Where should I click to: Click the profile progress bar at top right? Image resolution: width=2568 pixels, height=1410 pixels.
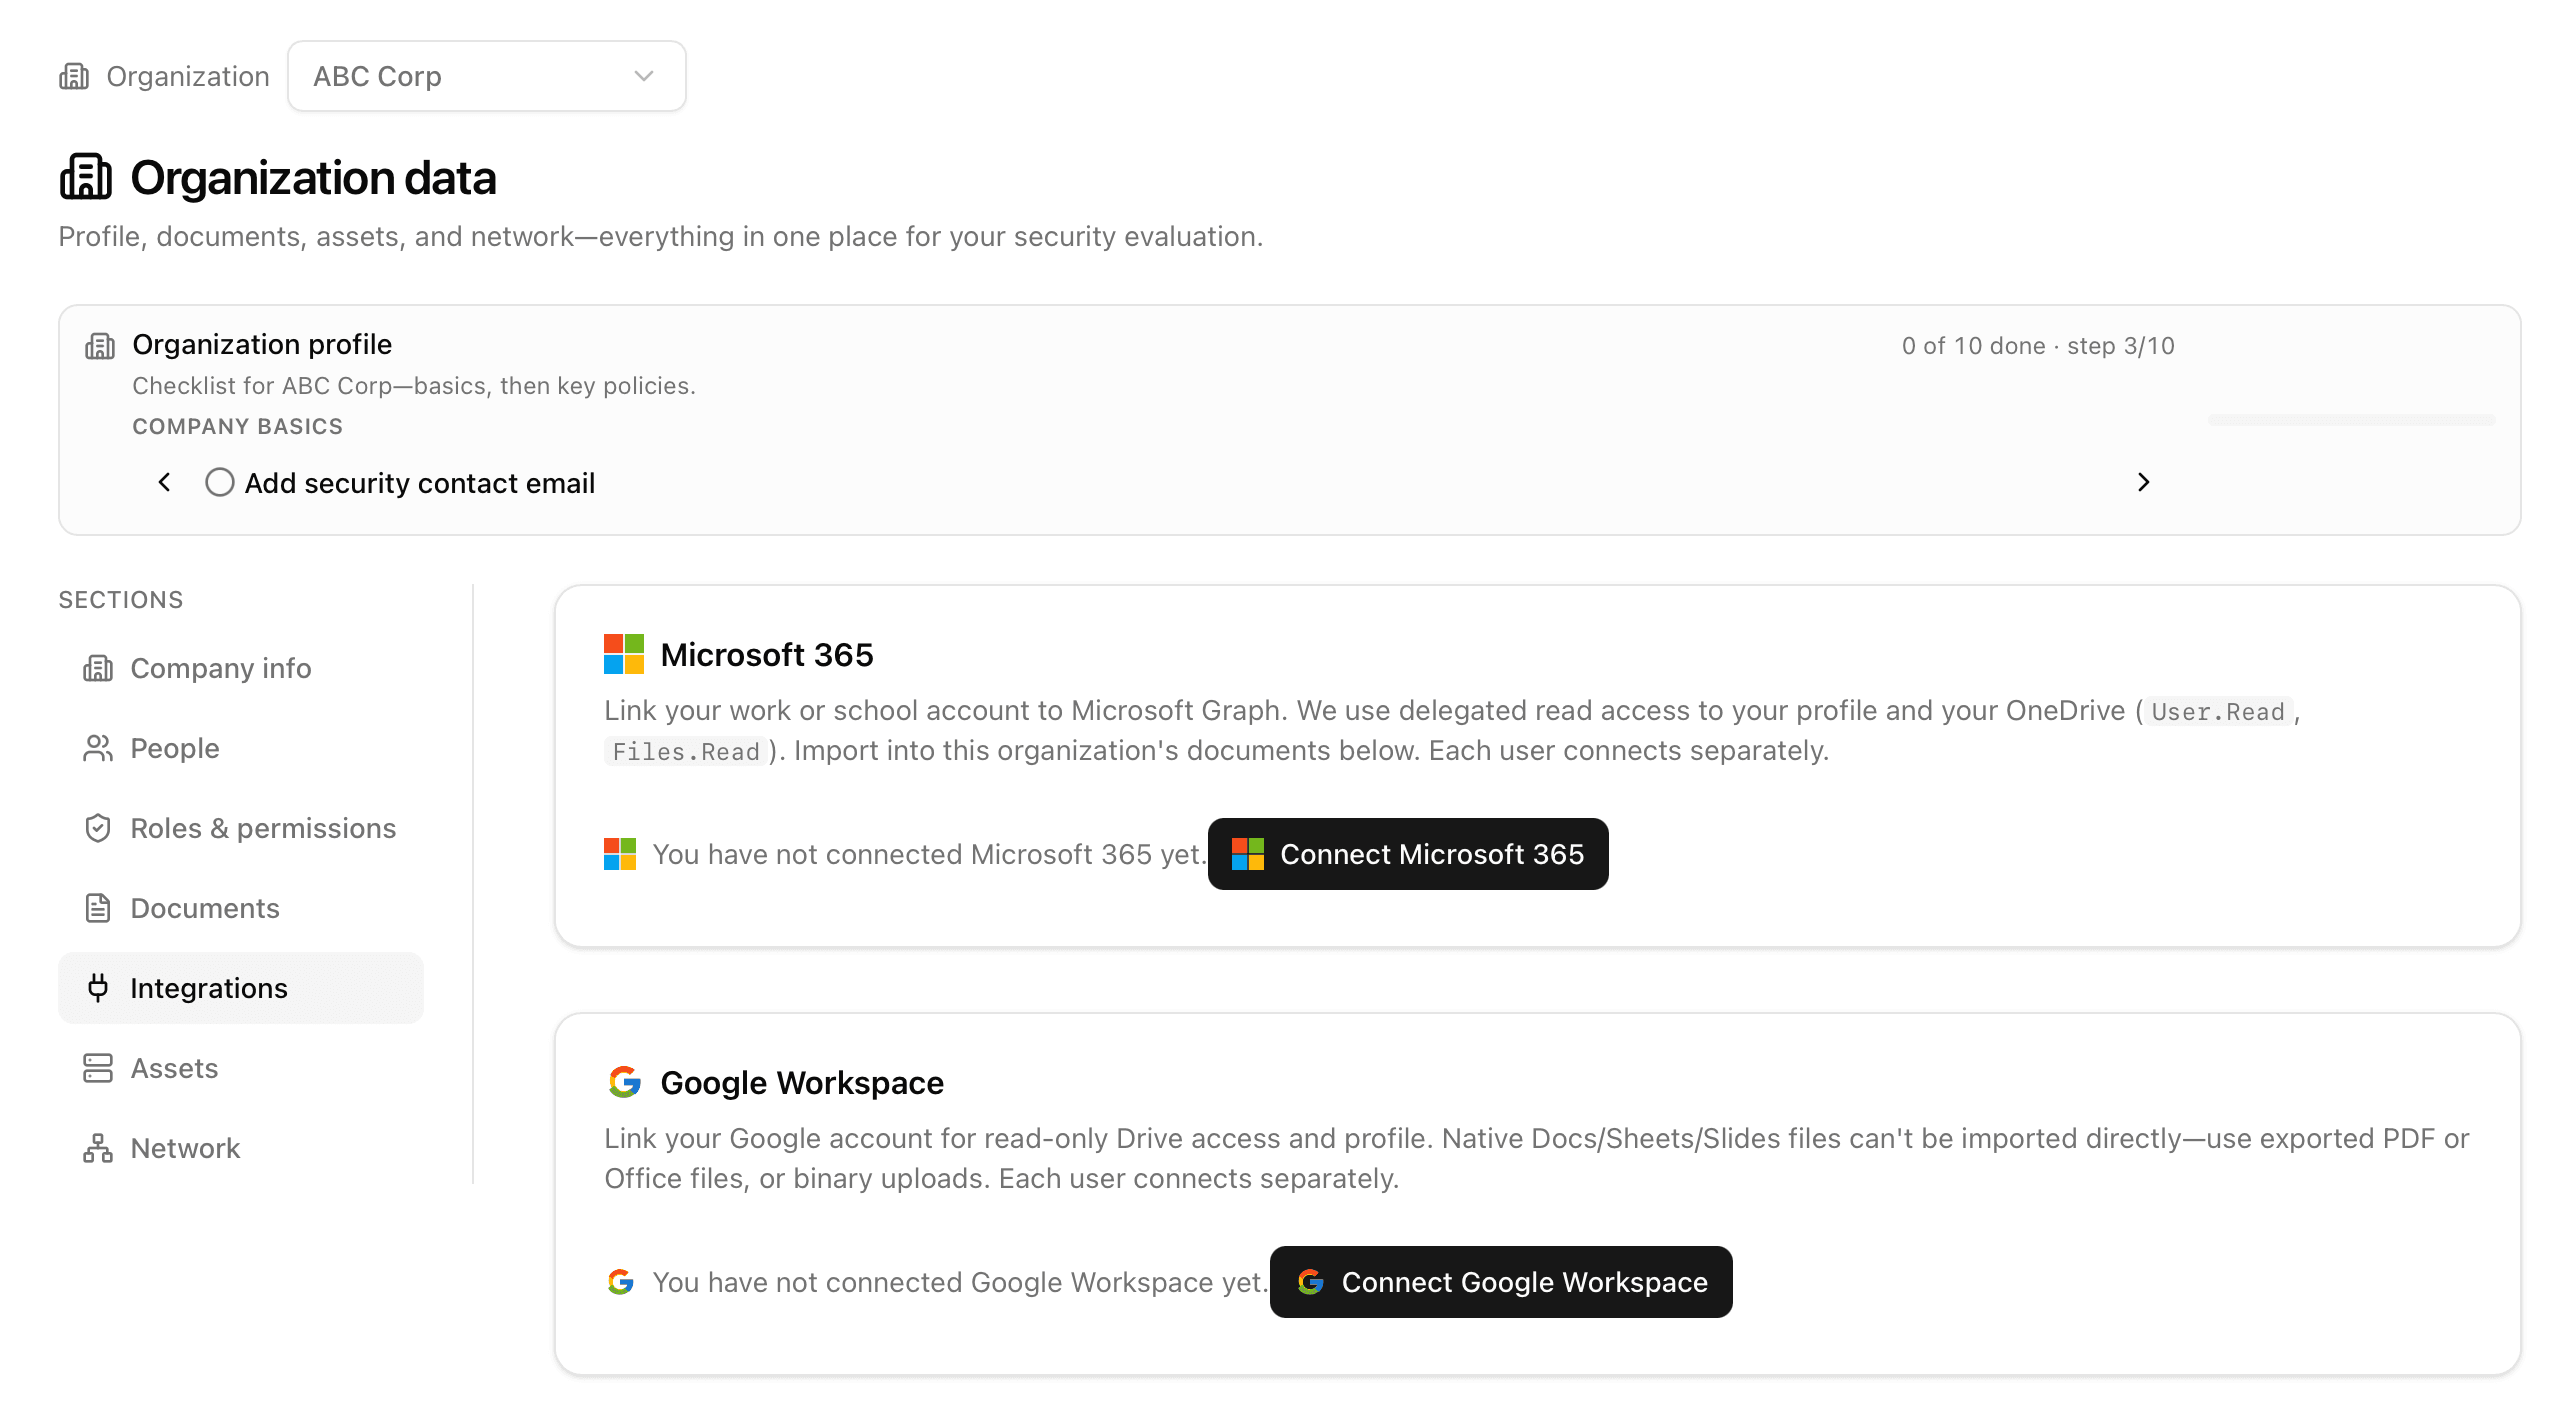pyautogui.click(x=2352, y=421)
